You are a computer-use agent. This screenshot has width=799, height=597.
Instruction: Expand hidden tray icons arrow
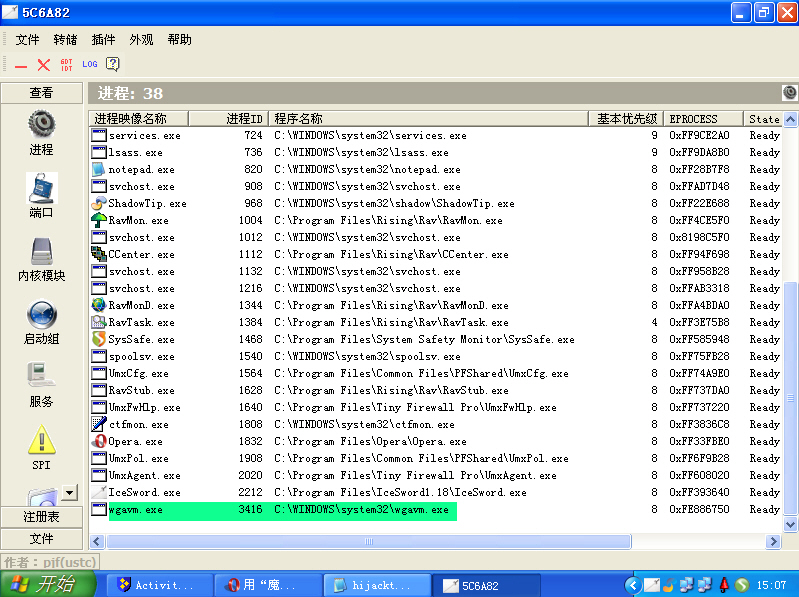click(x=633, y=585)
